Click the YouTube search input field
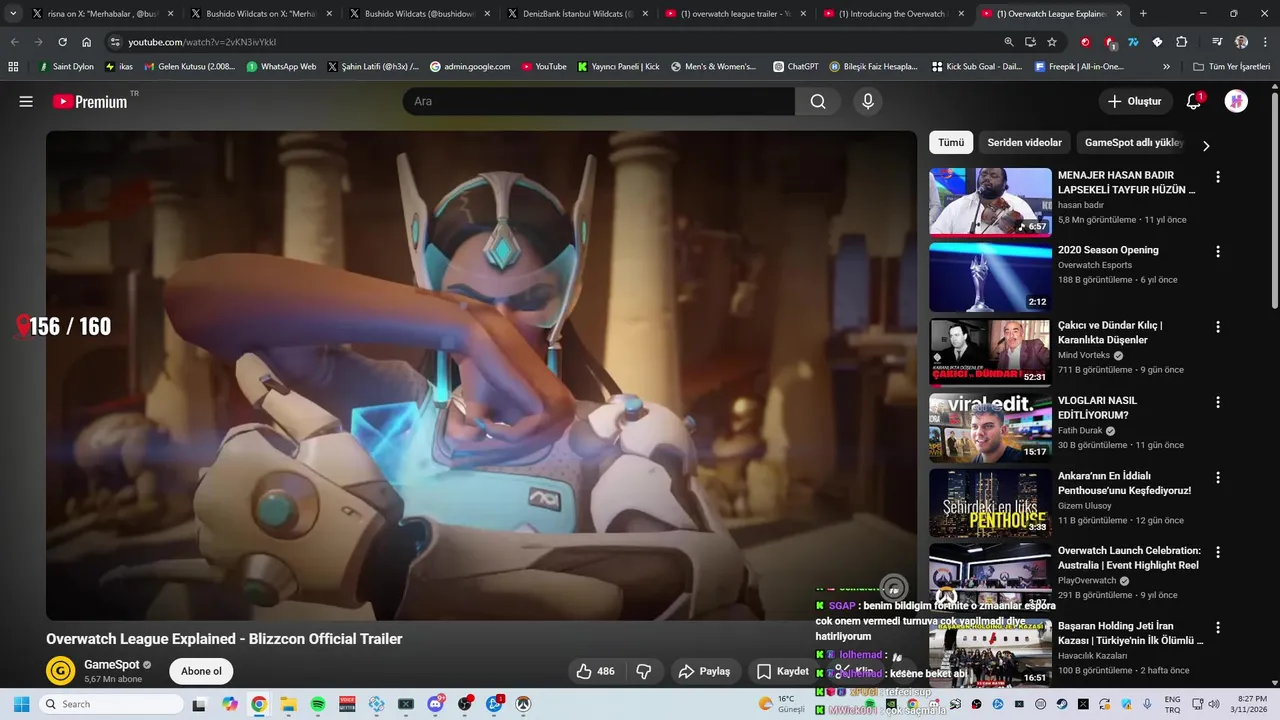The width and height of the screenshot is (1280, 720). click(x=599, y=101)
